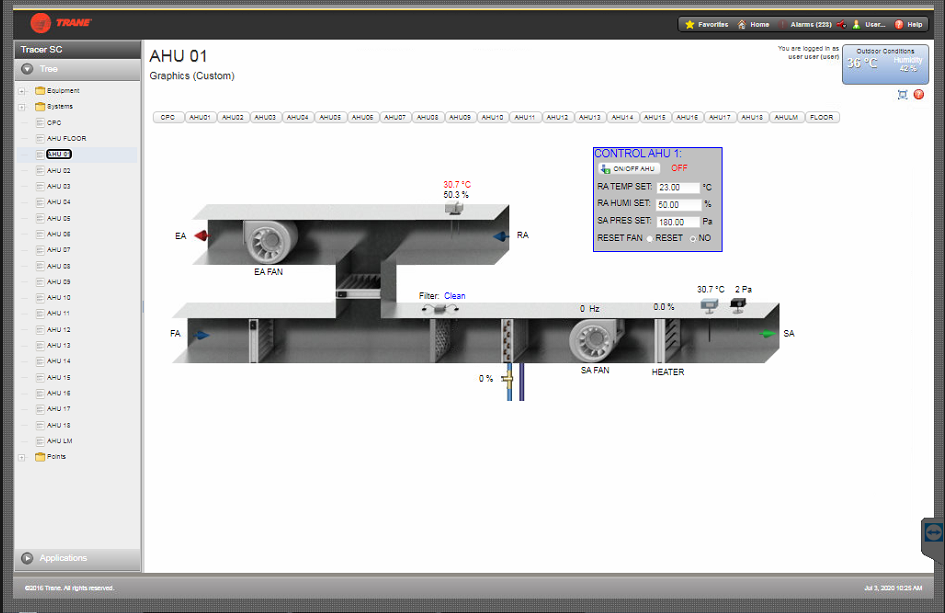Toggle the ON/OFF AHU button

point(629,169)
